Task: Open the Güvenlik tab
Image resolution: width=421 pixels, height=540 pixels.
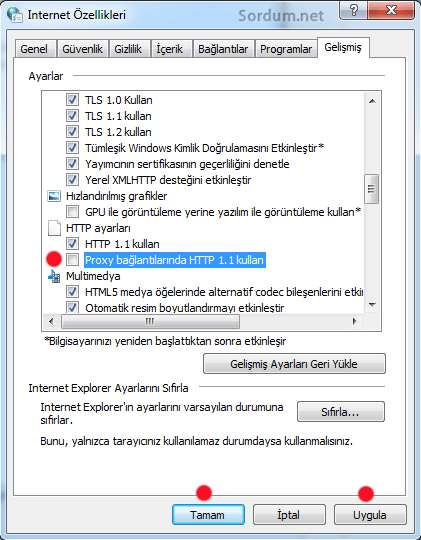Action: click(x=82, y=49)
